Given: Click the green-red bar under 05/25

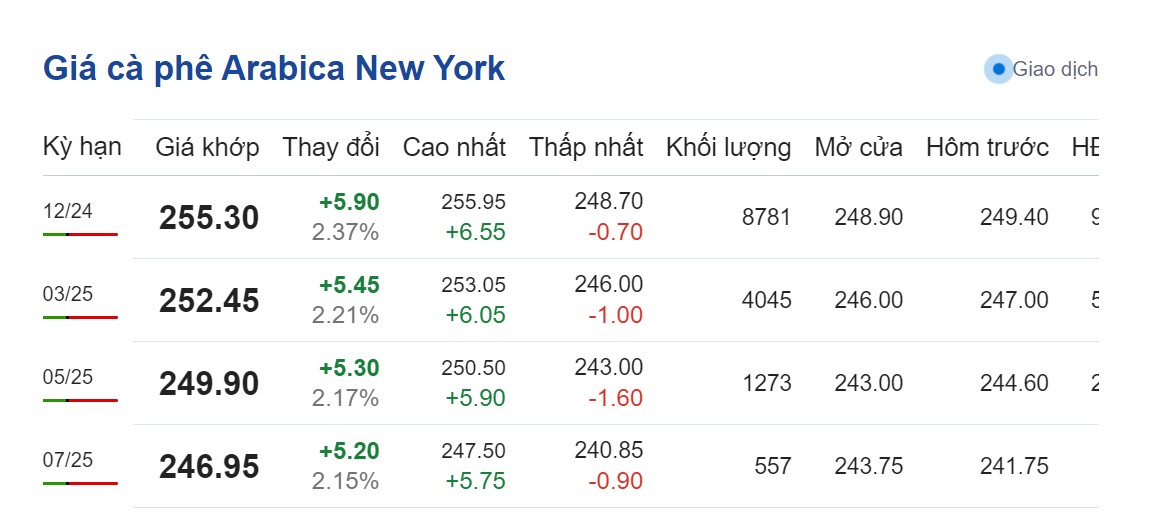Looking at the screenshot, I should point(80,400).
